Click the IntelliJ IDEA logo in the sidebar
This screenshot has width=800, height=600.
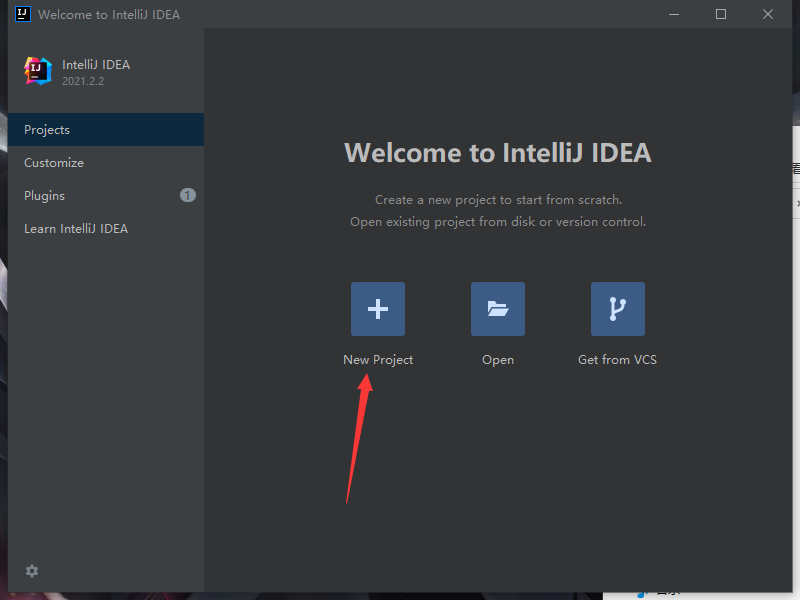38,71
